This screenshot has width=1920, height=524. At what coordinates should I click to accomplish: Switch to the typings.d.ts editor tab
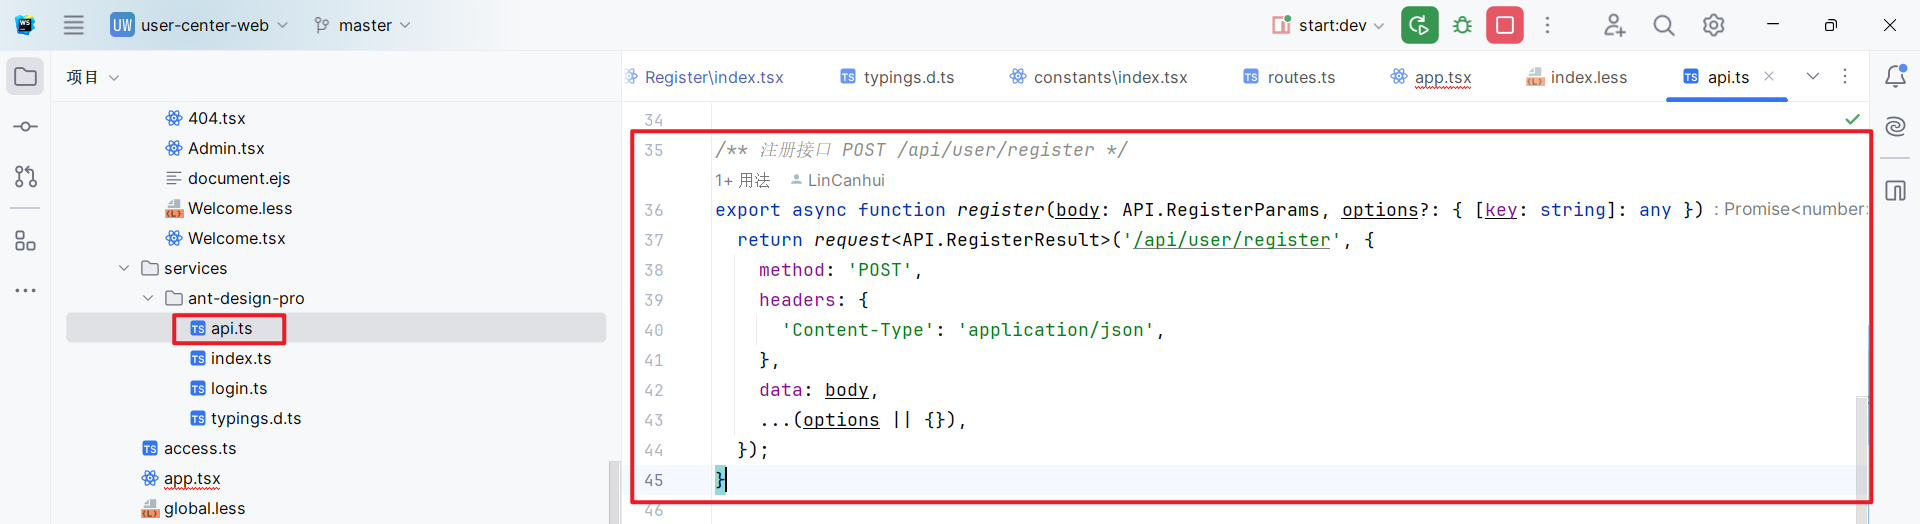tap(908, 77)
